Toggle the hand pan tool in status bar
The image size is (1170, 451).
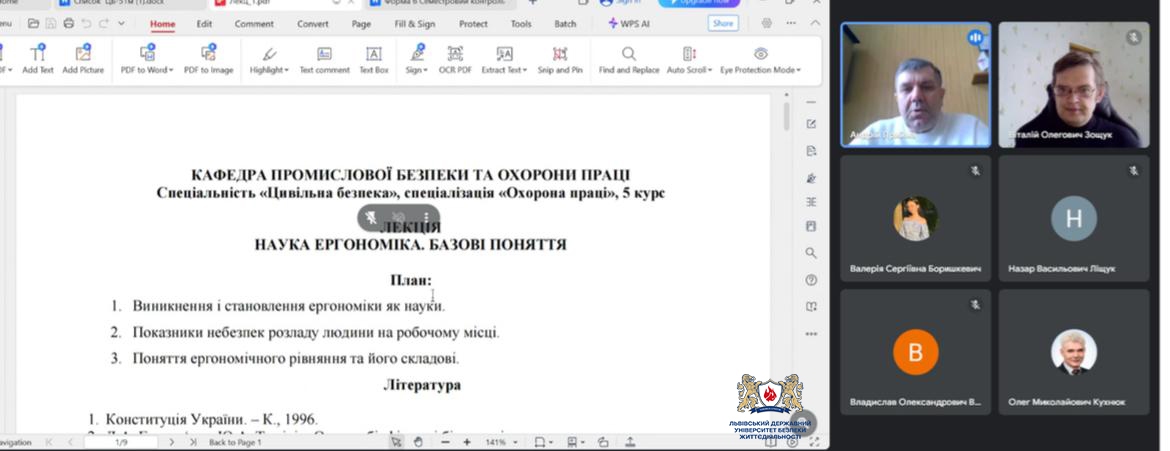coord(419,442)
